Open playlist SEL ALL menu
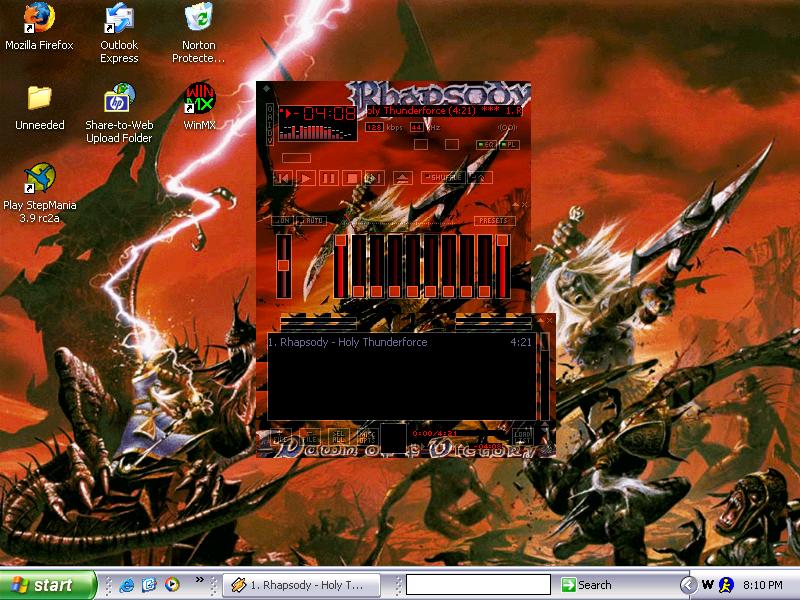 point(338,436)
